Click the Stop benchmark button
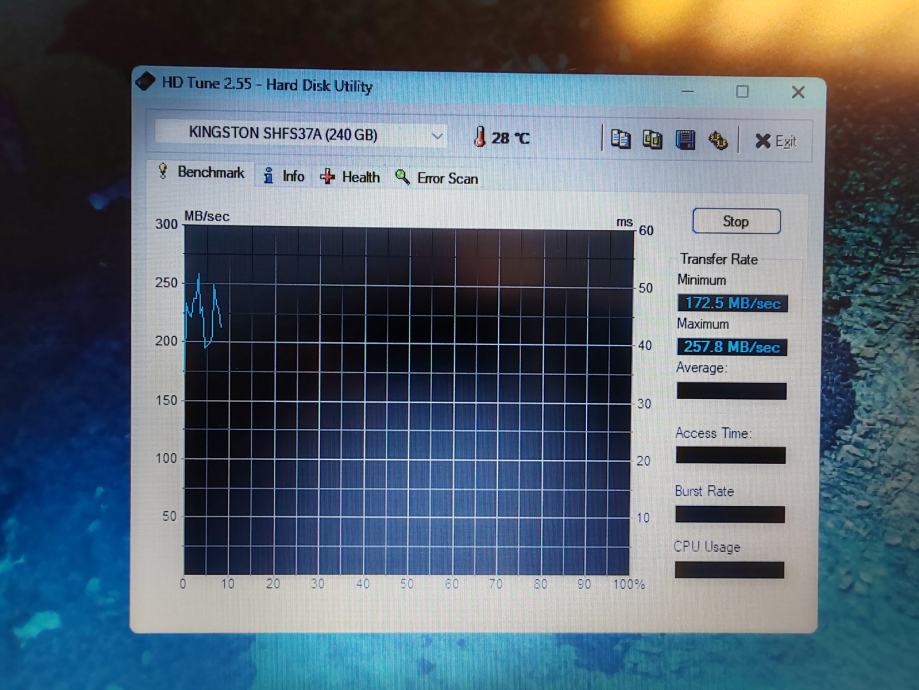This screenshot has height=690, width=919. (736, 222)
